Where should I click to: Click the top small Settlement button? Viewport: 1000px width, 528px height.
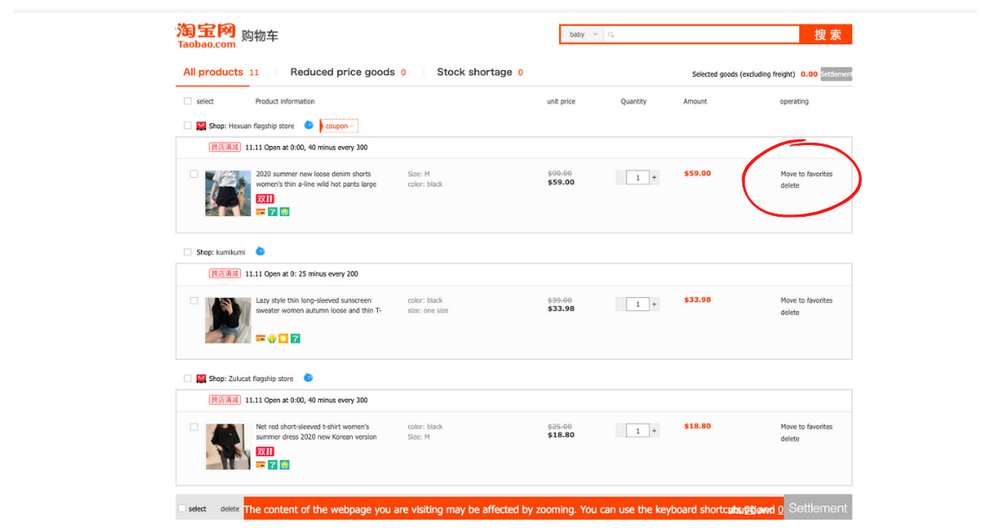836,74
